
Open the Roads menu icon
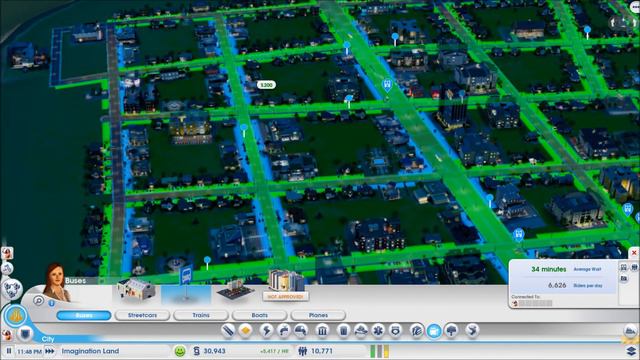pyautogui.click(x=228, y=330)
